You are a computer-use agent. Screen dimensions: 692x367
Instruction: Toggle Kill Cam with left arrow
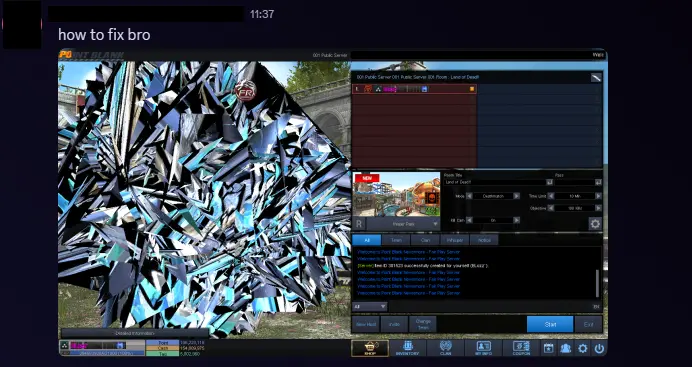pos(469,220)
